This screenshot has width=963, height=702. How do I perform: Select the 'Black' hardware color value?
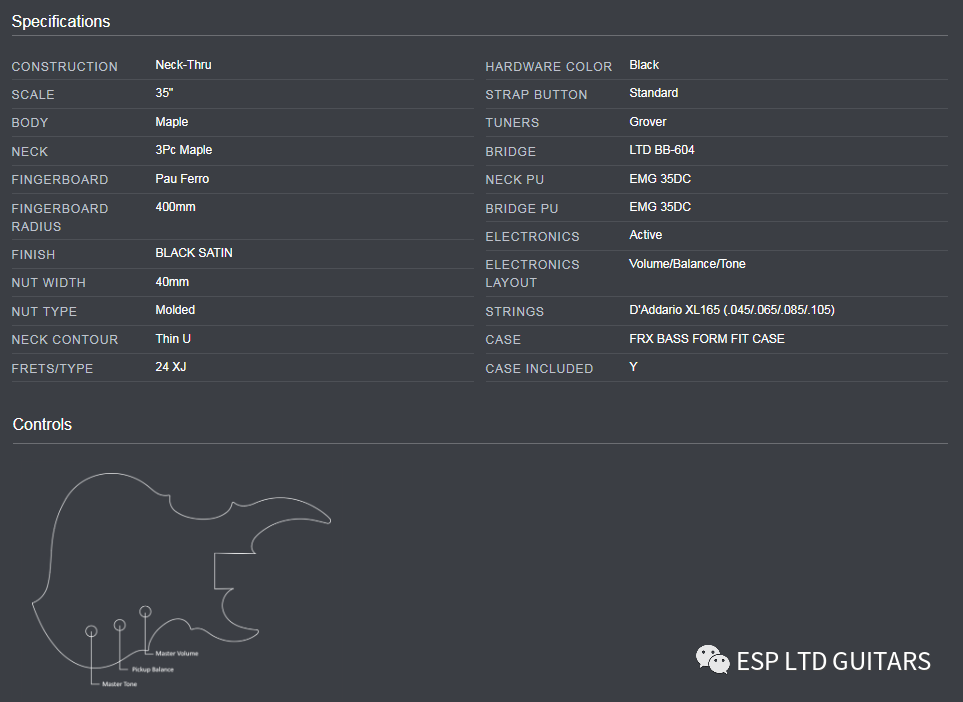coord(644,65)
